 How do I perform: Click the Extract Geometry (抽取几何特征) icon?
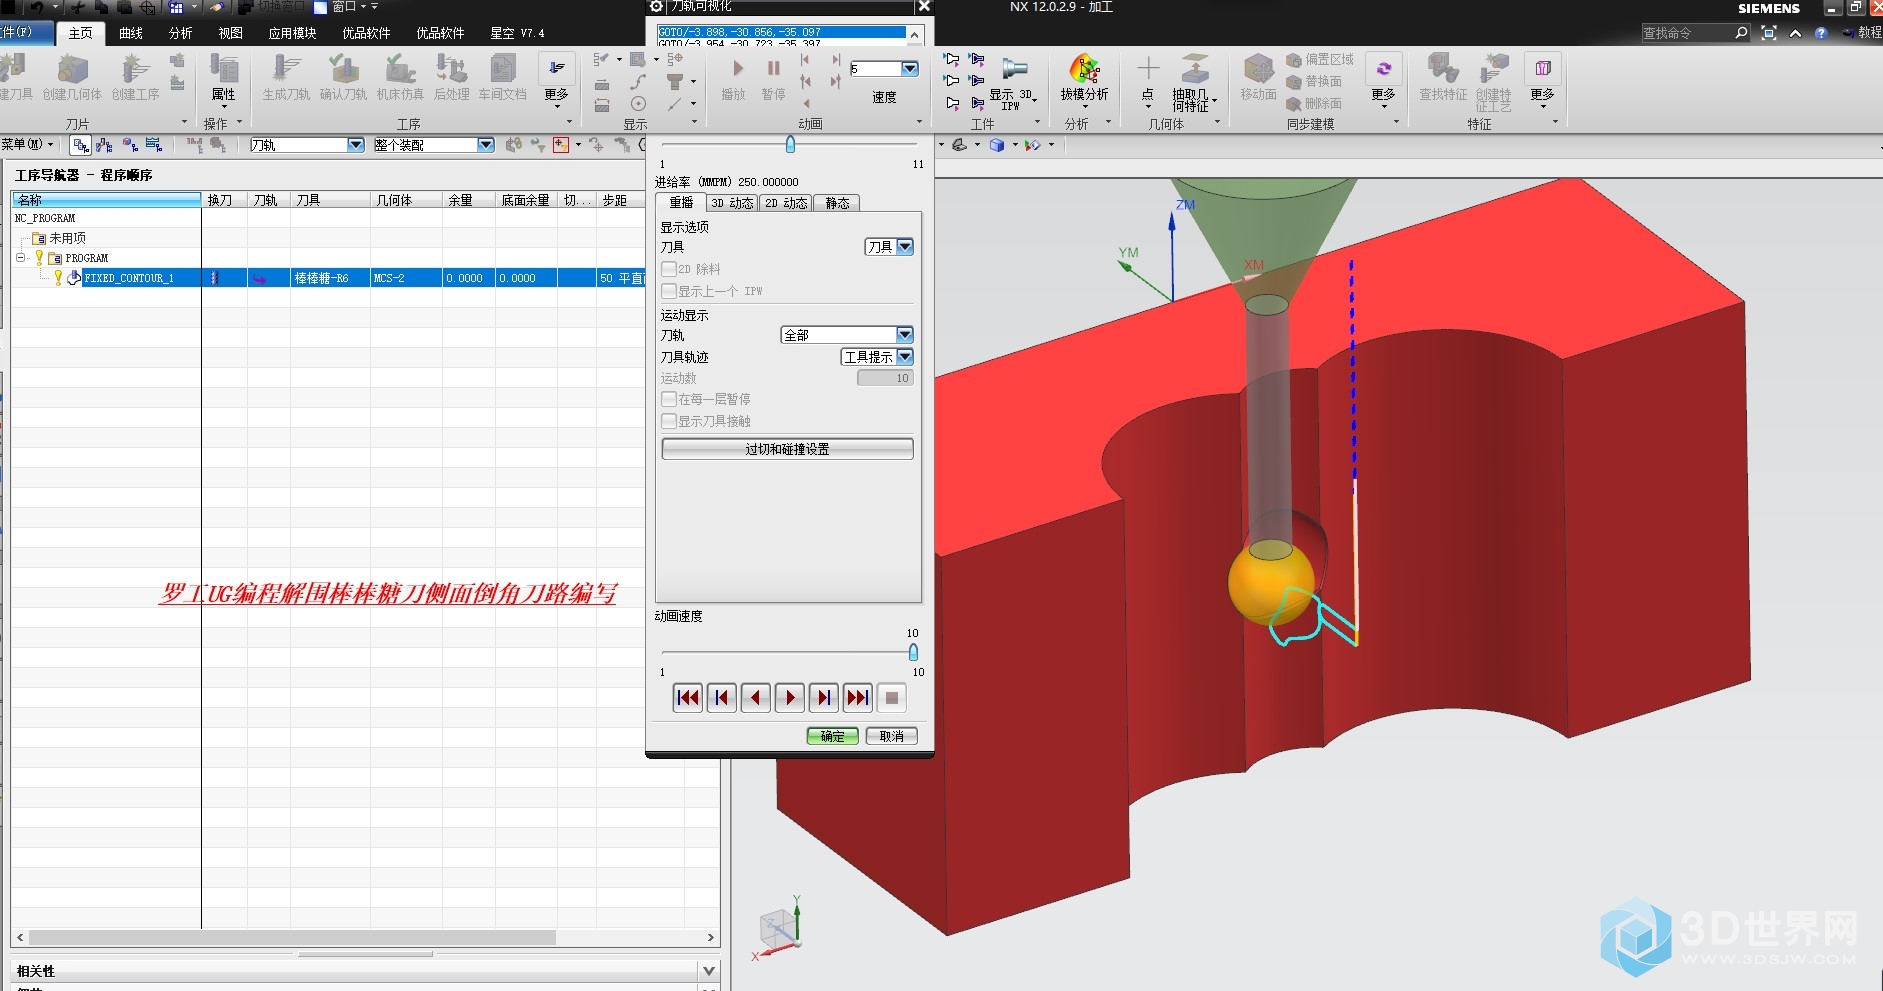(1194, 70)
